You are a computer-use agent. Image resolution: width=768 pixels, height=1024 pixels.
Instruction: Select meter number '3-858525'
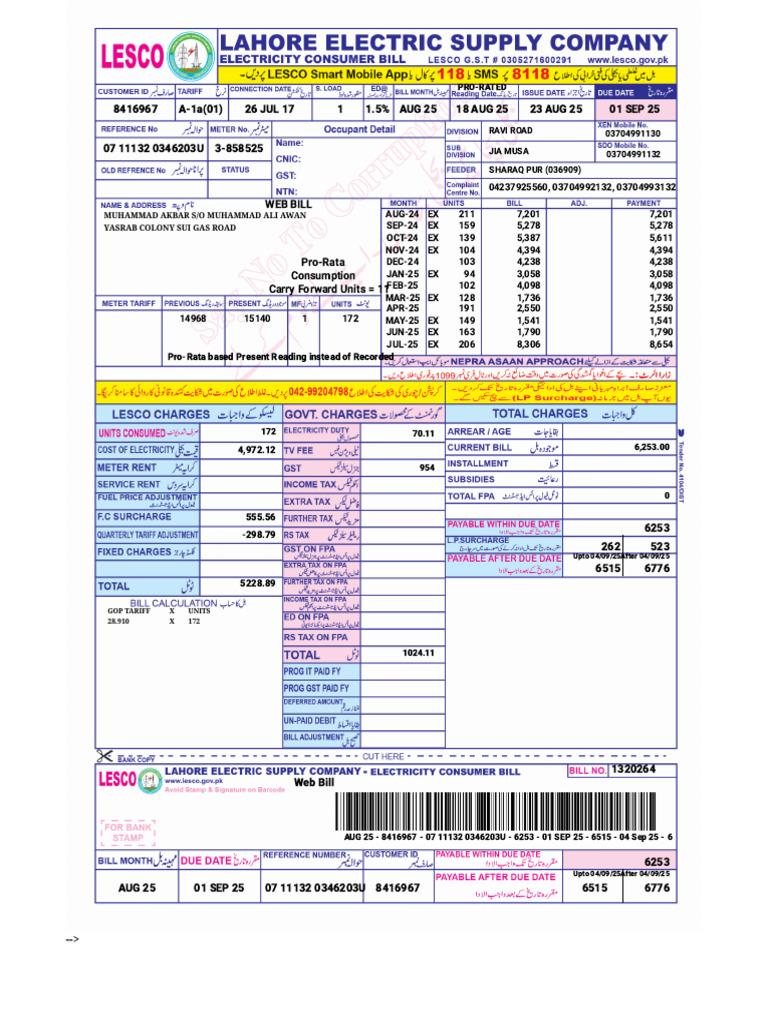click(x=239, y=148)
